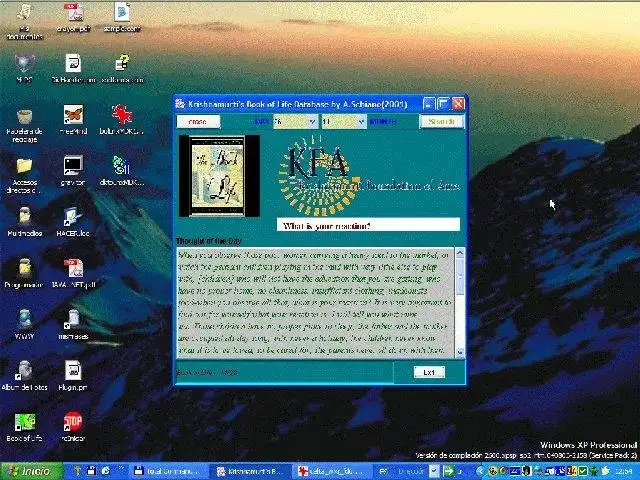The image size is (640, 480).
Task: Click the text area scrollbar thumb
Action: pyautogui.click(x=460, y=277)
